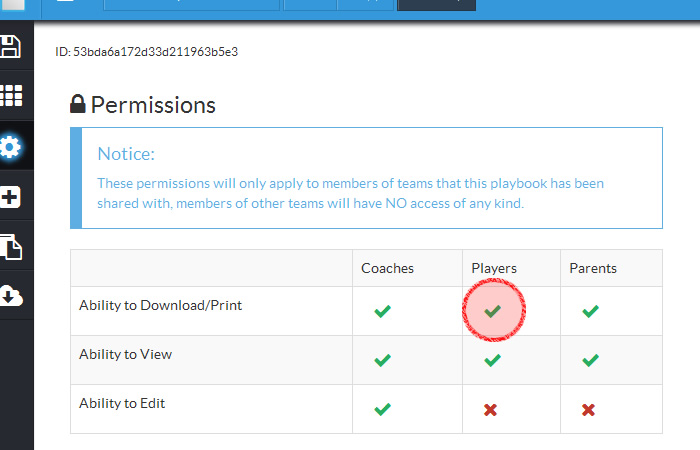
Task: Click the add new plus icon
Action: click(x=11, y=197)
